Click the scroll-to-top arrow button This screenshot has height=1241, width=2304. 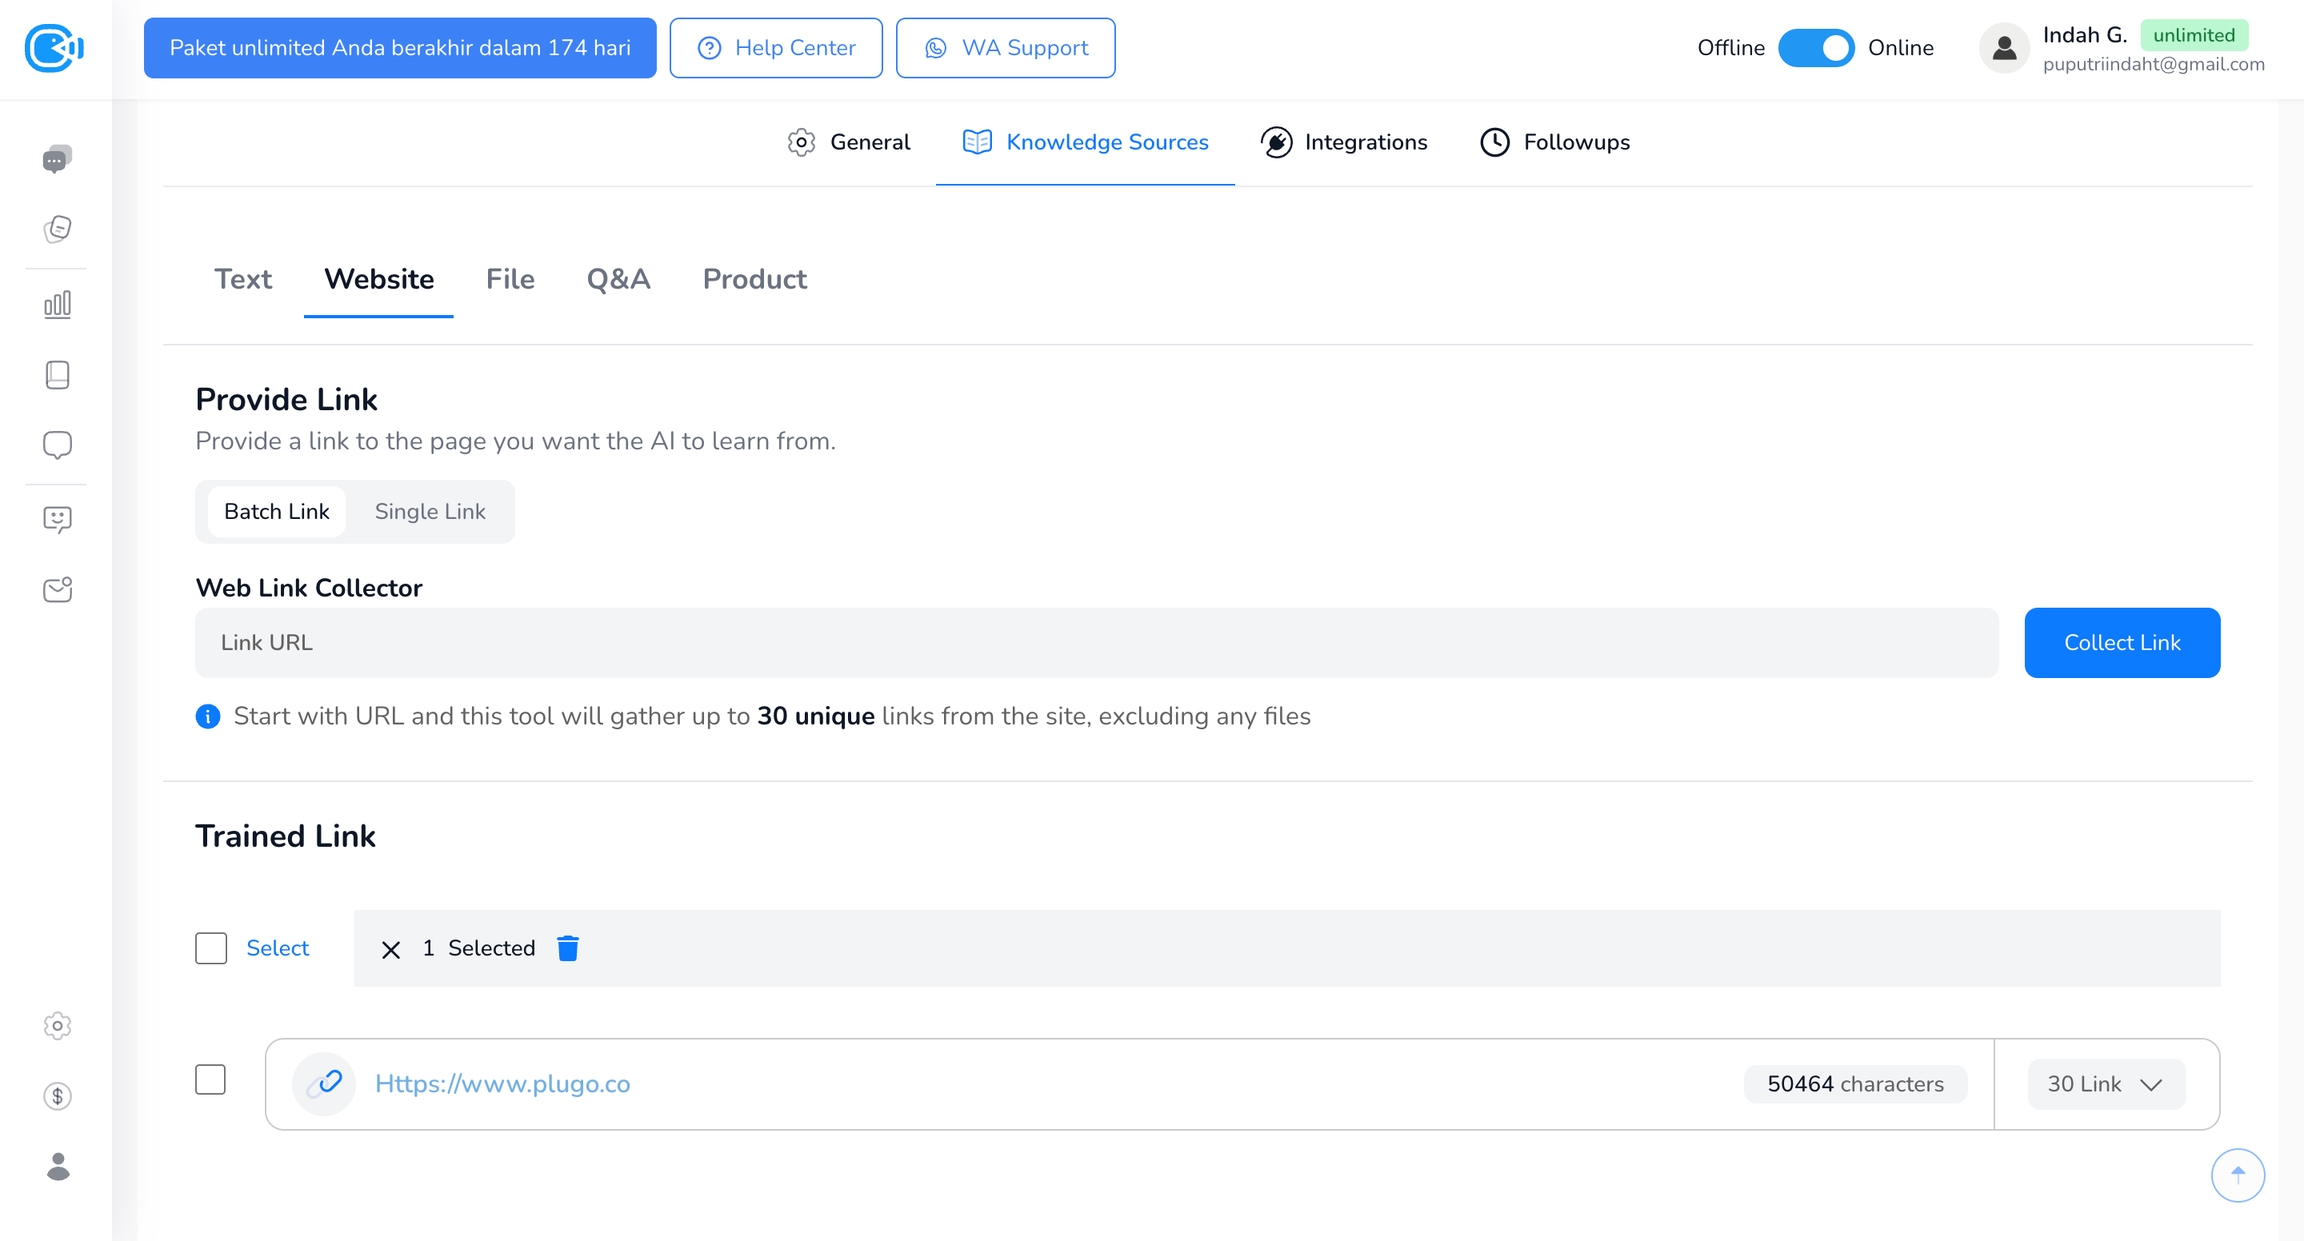[2237, 1175]
